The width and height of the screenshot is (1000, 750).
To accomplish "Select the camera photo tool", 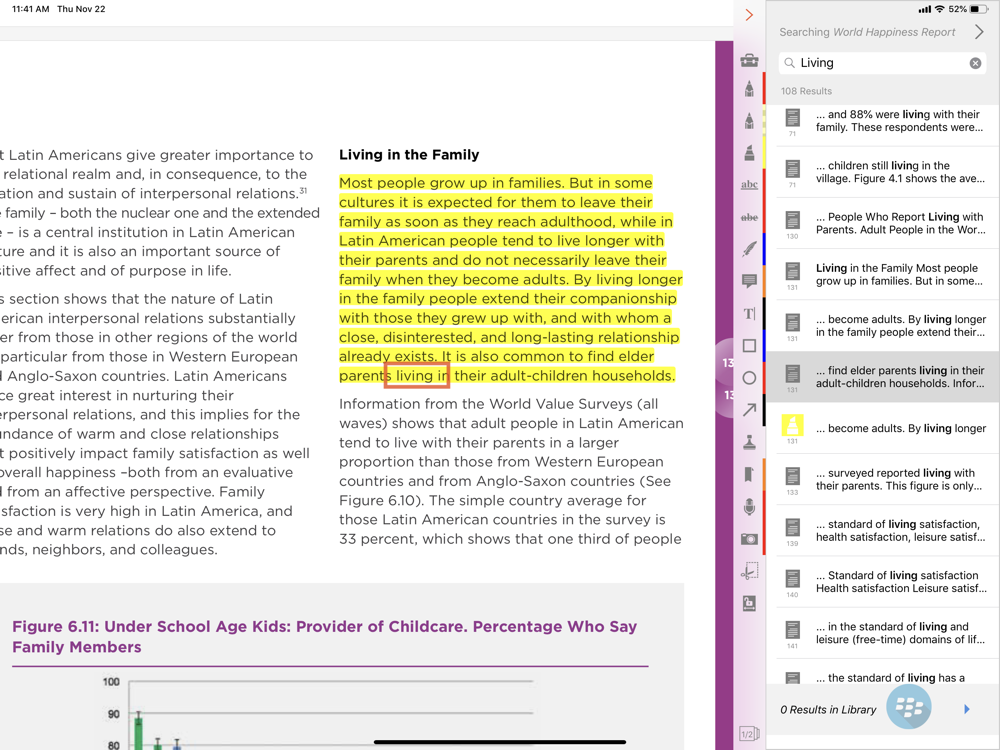I will click(749, 539).
